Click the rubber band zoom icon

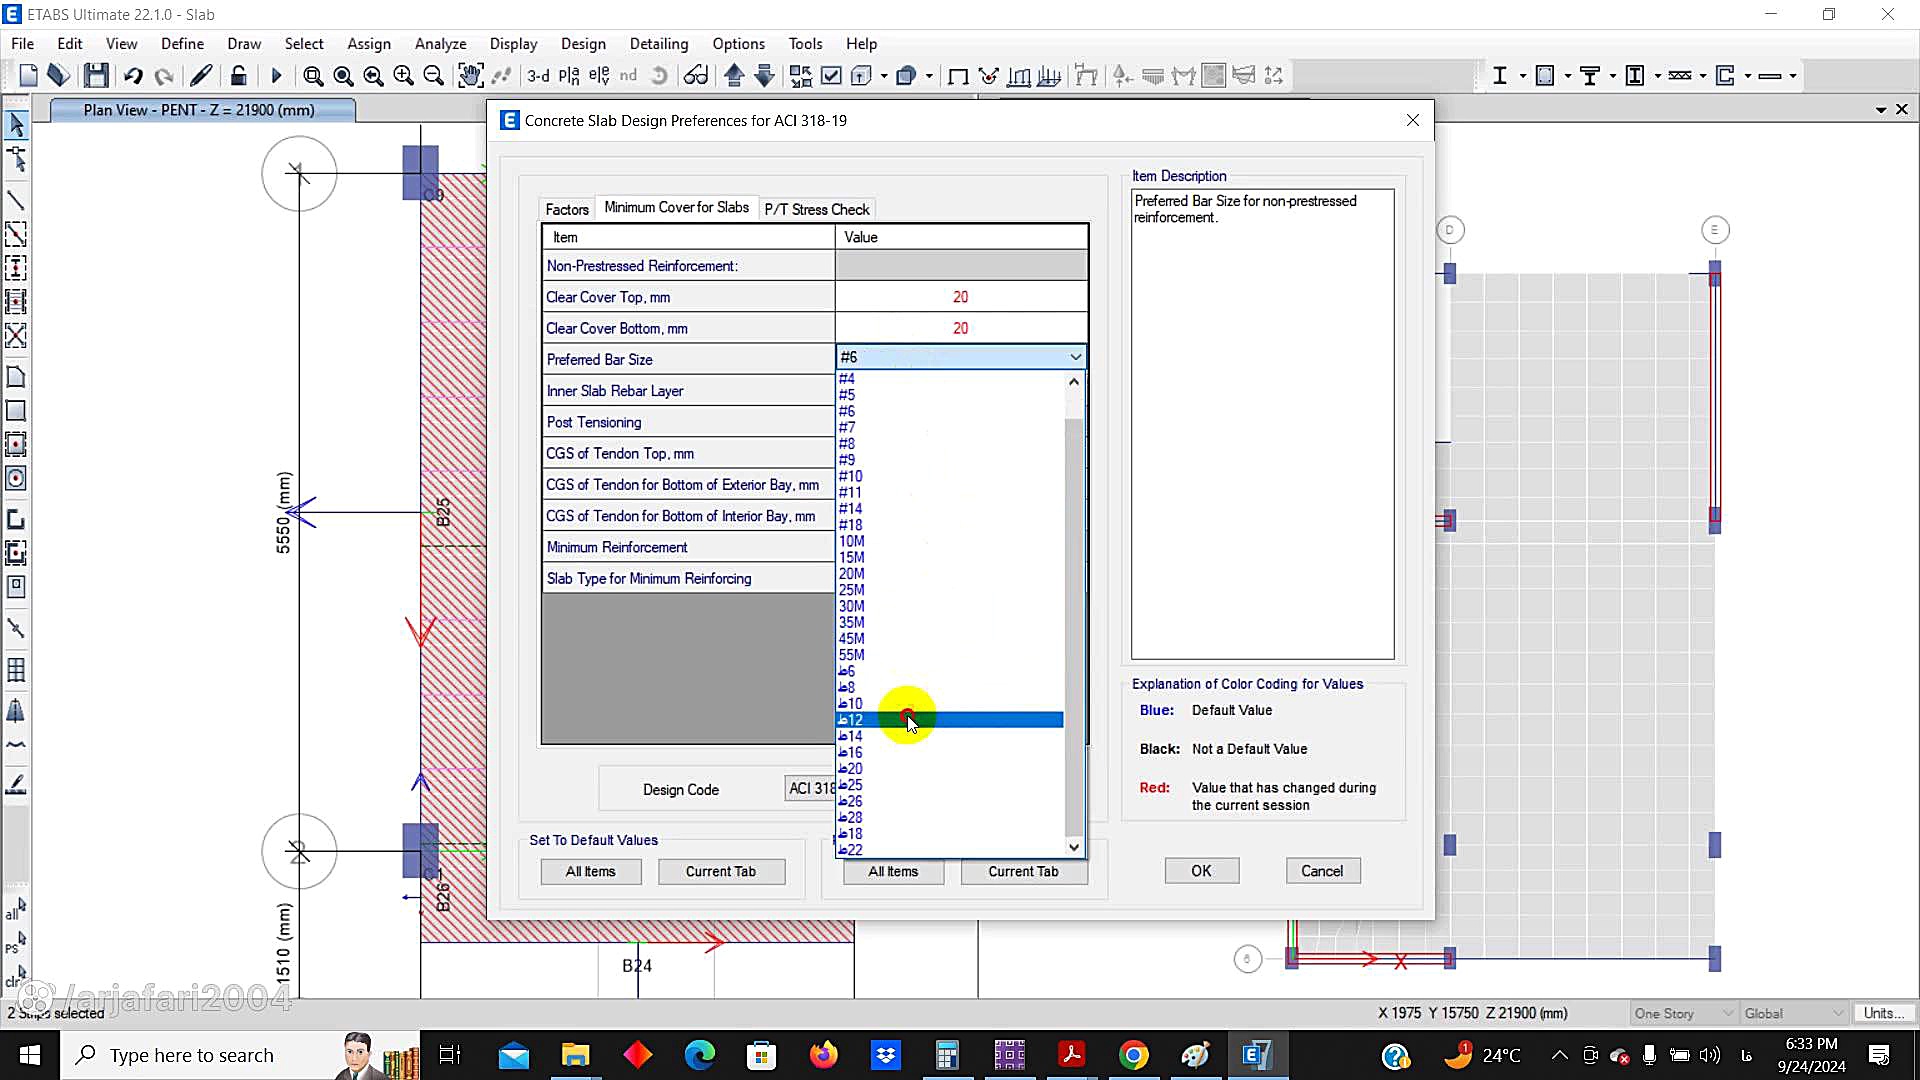click(x=313, y=76)
